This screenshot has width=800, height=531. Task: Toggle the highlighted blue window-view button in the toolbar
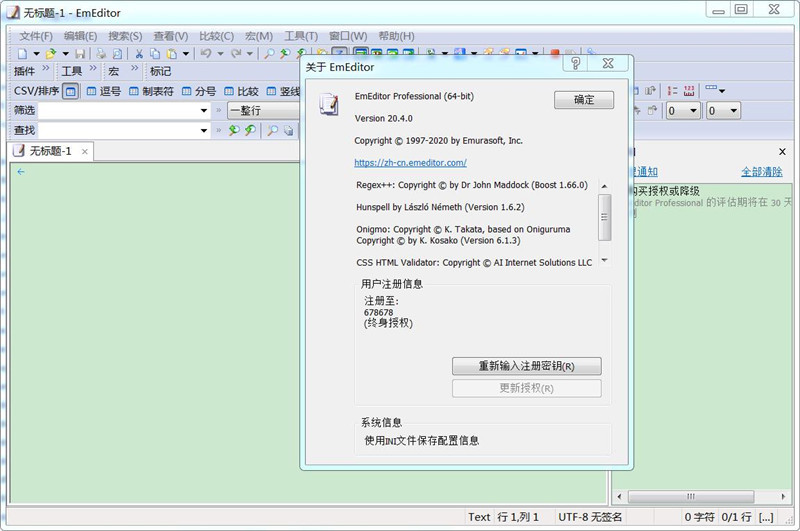tap(361, 52)
